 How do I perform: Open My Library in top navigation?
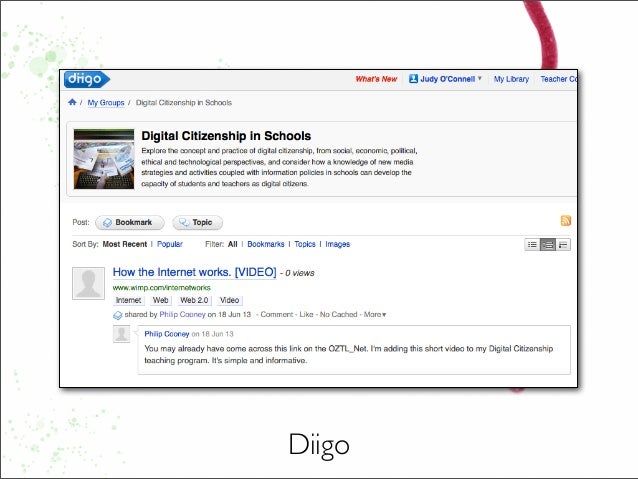511,79
